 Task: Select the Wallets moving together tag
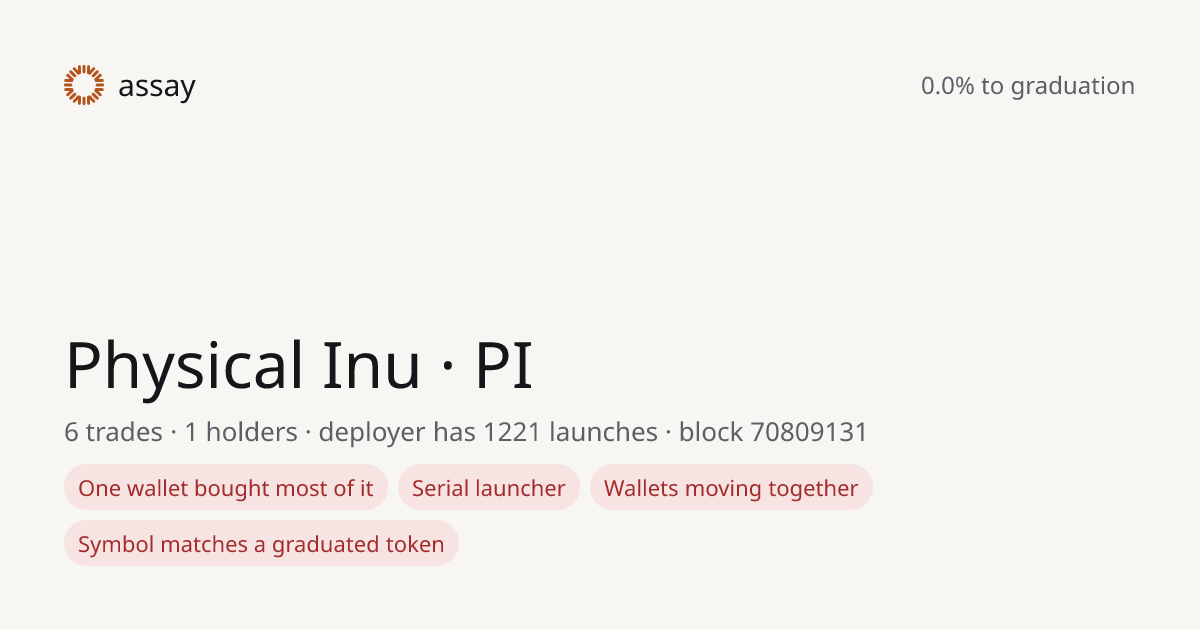click(731, 488)
